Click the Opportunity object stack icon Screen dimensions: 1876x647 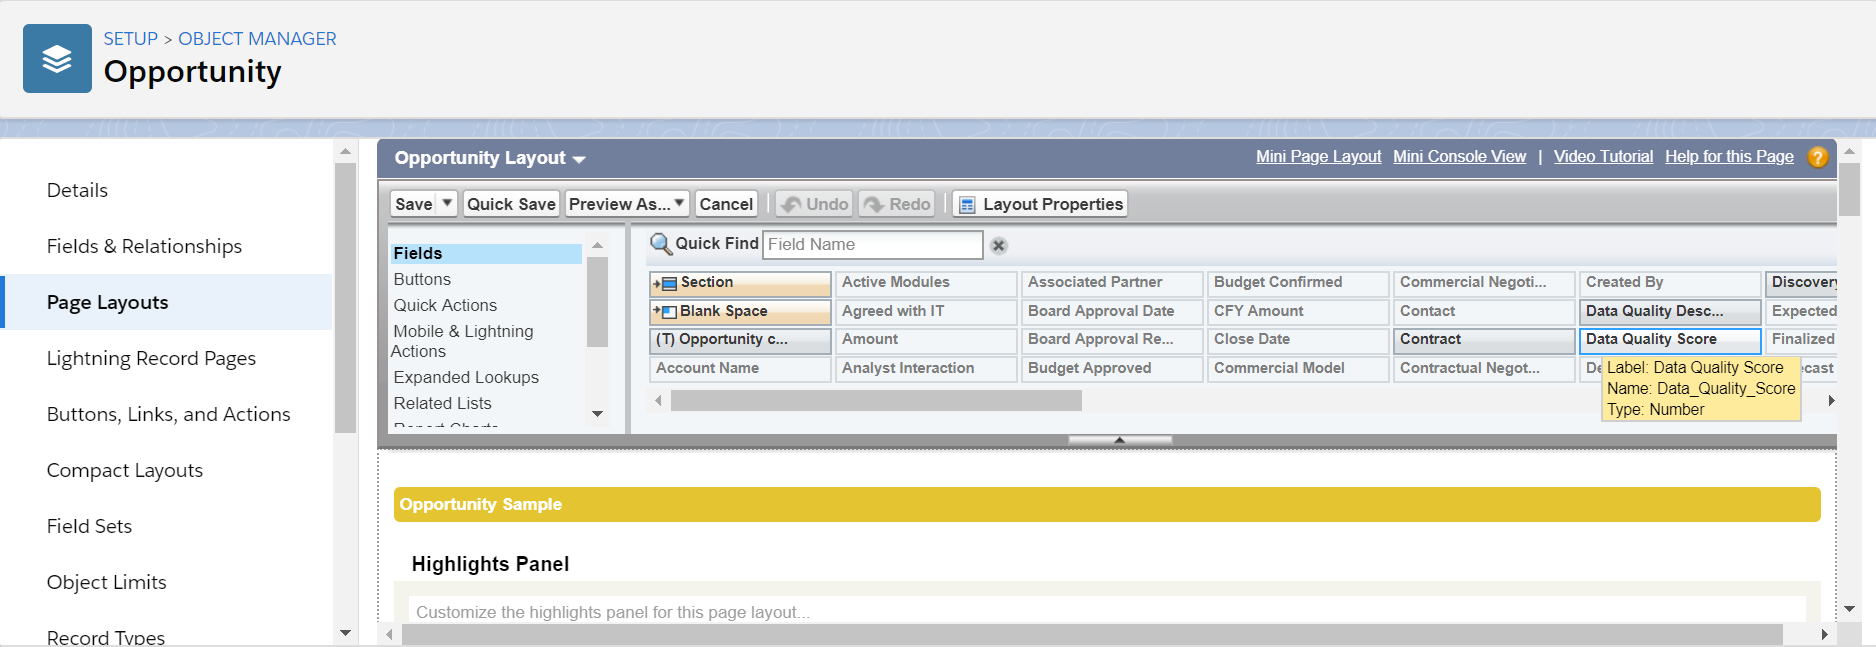coord(57,59)
